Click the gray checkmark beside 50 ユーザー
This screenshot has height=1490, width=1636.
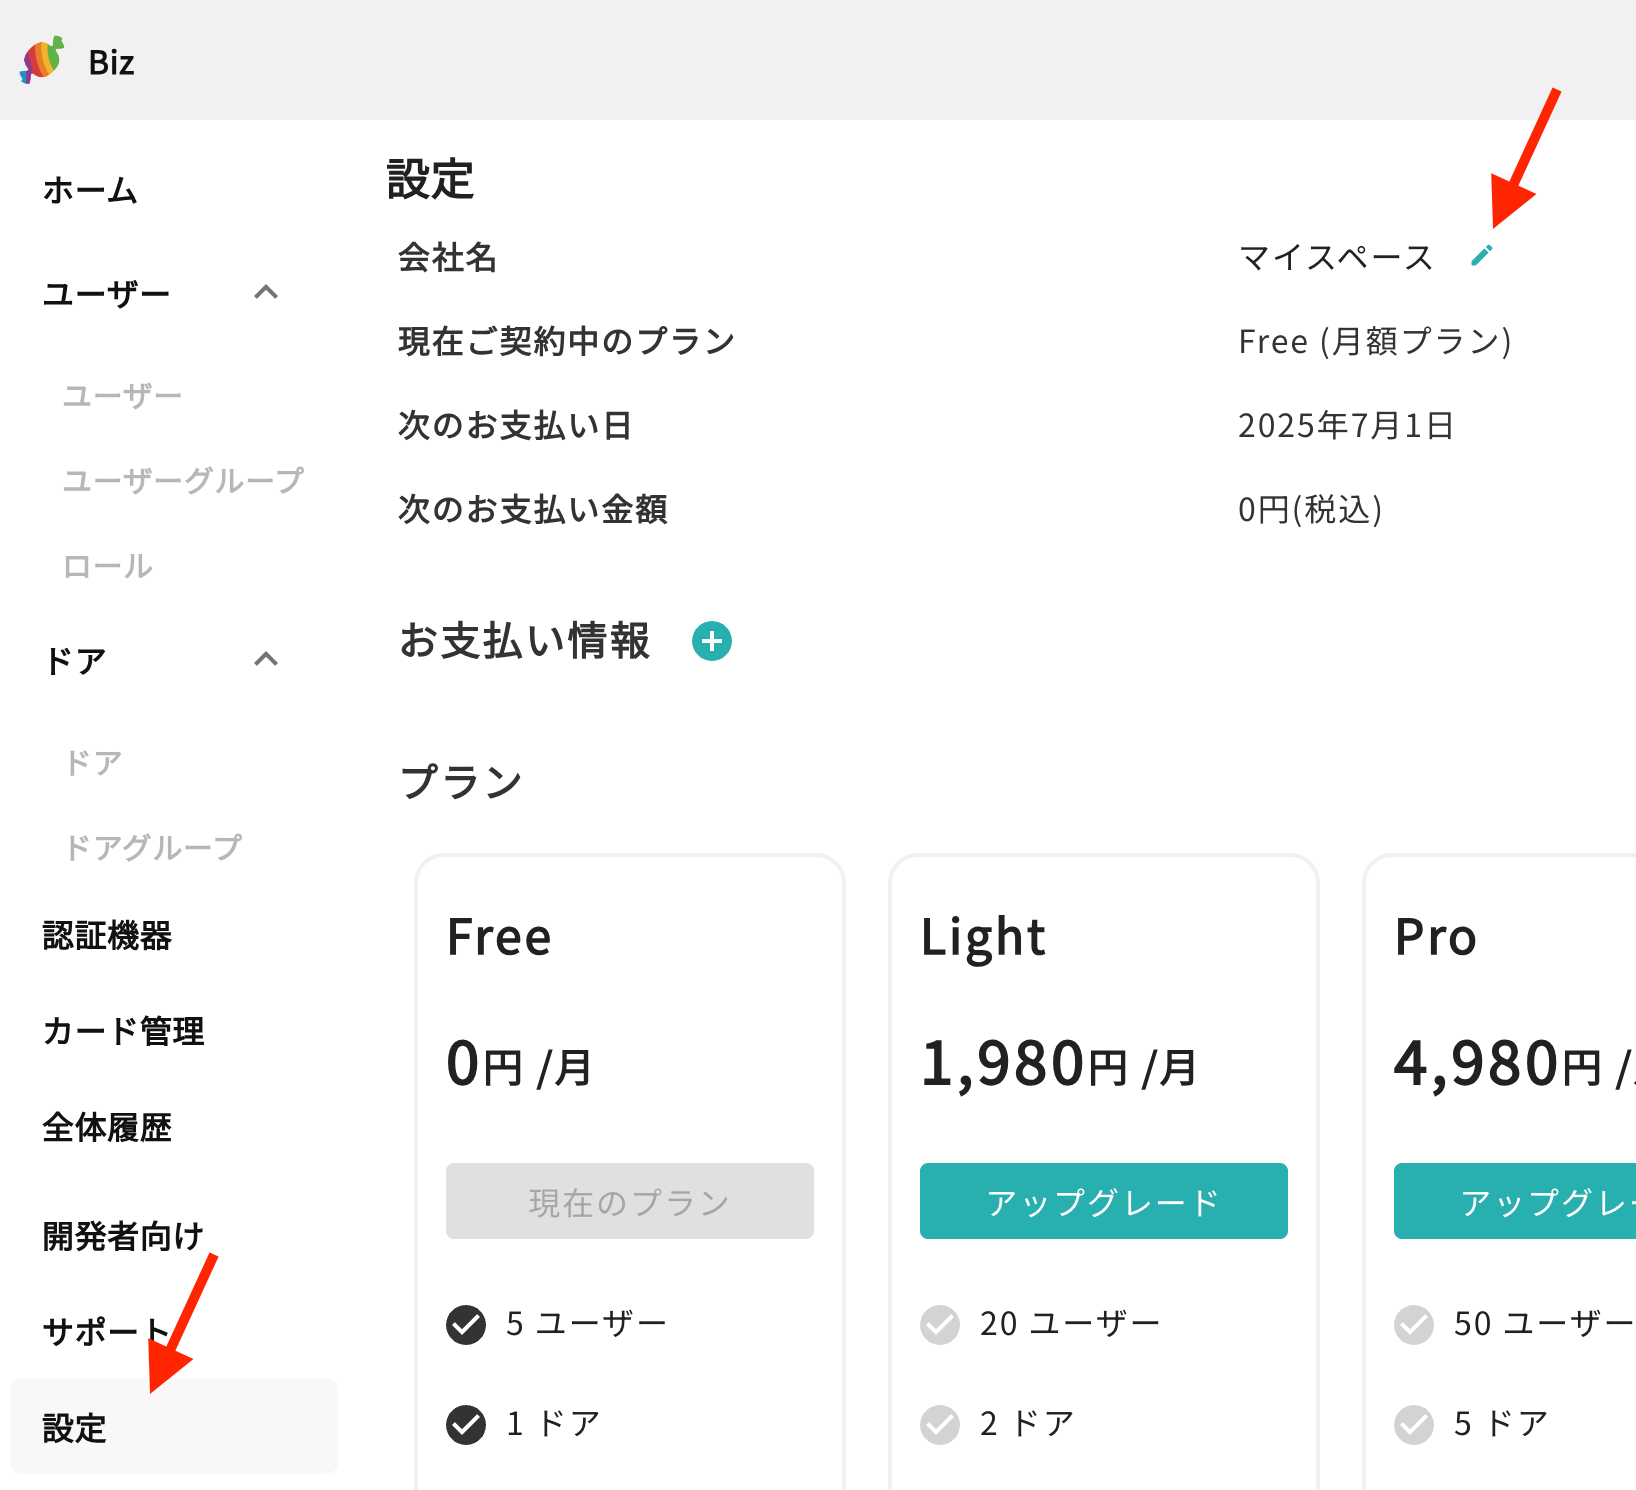point(1414,1324)
